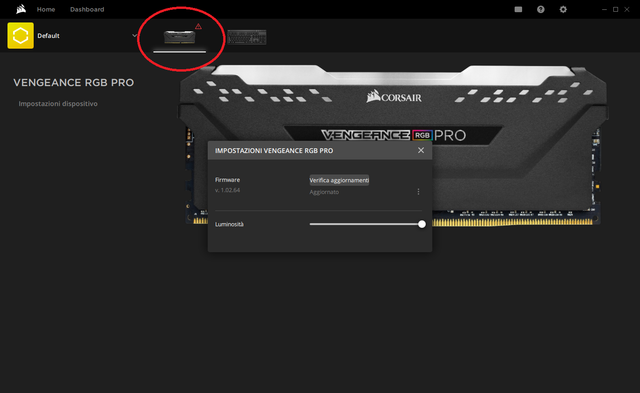Open the Dashboard tab
Viewport: 640px width, 393px height.
pos(87,9)
